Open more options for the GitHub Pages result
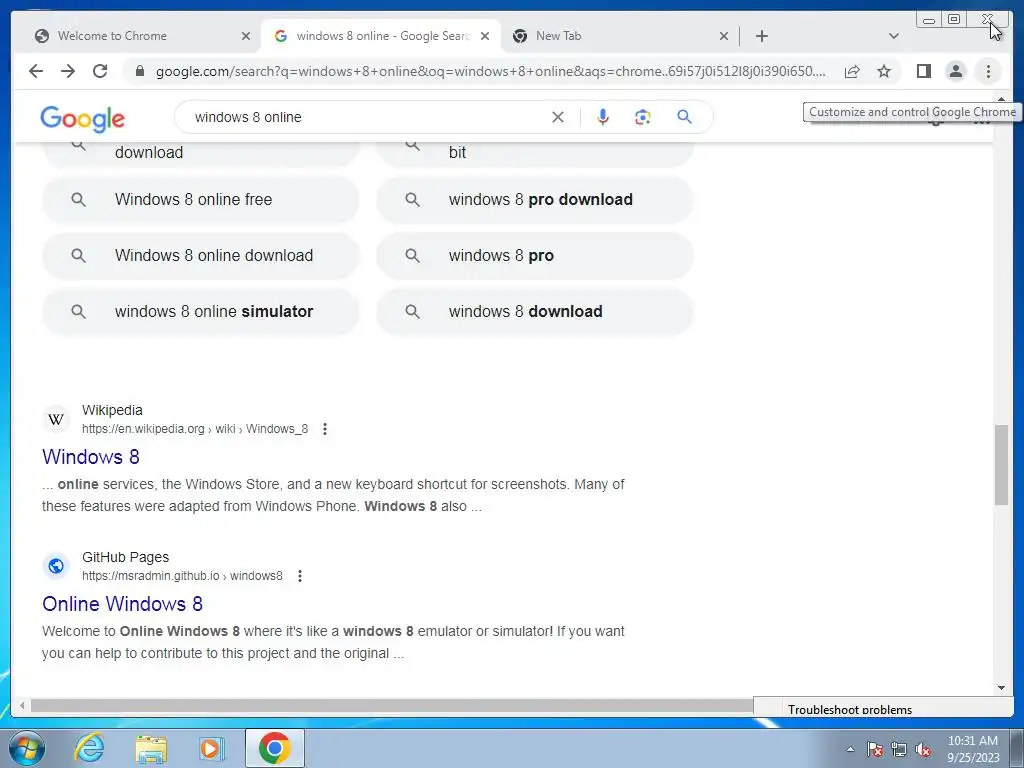The image size is (1024, 768). [x=300, y=576]
